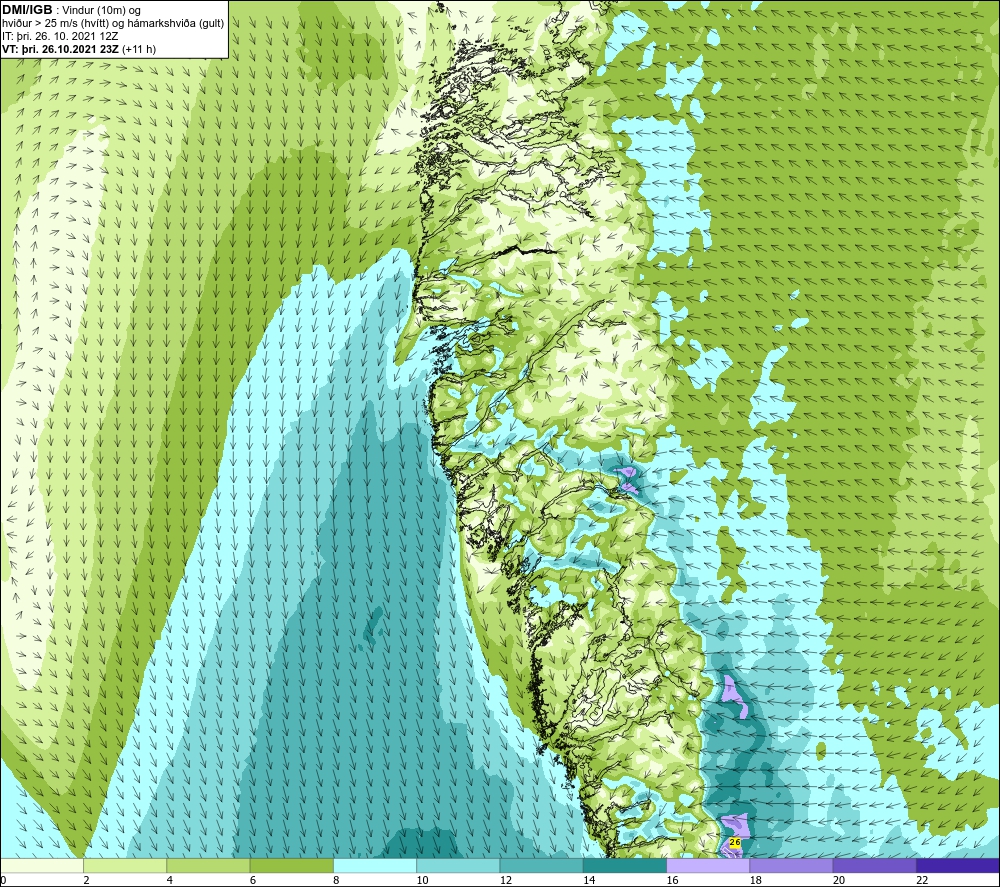Click the scale label '22'

click(x=922, y=880)
